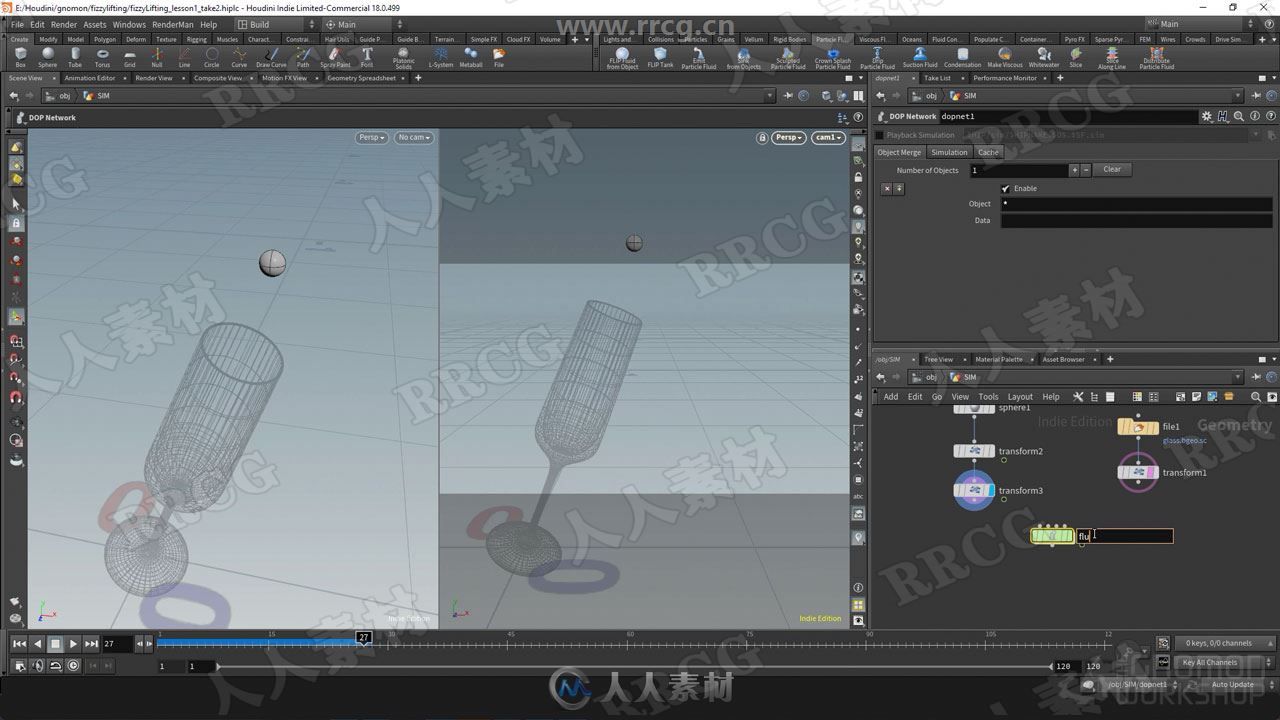Select the FLIP Tank tool
Image resolution: width=1280 pixels, height=720 pixels.
tap(660, 57)
